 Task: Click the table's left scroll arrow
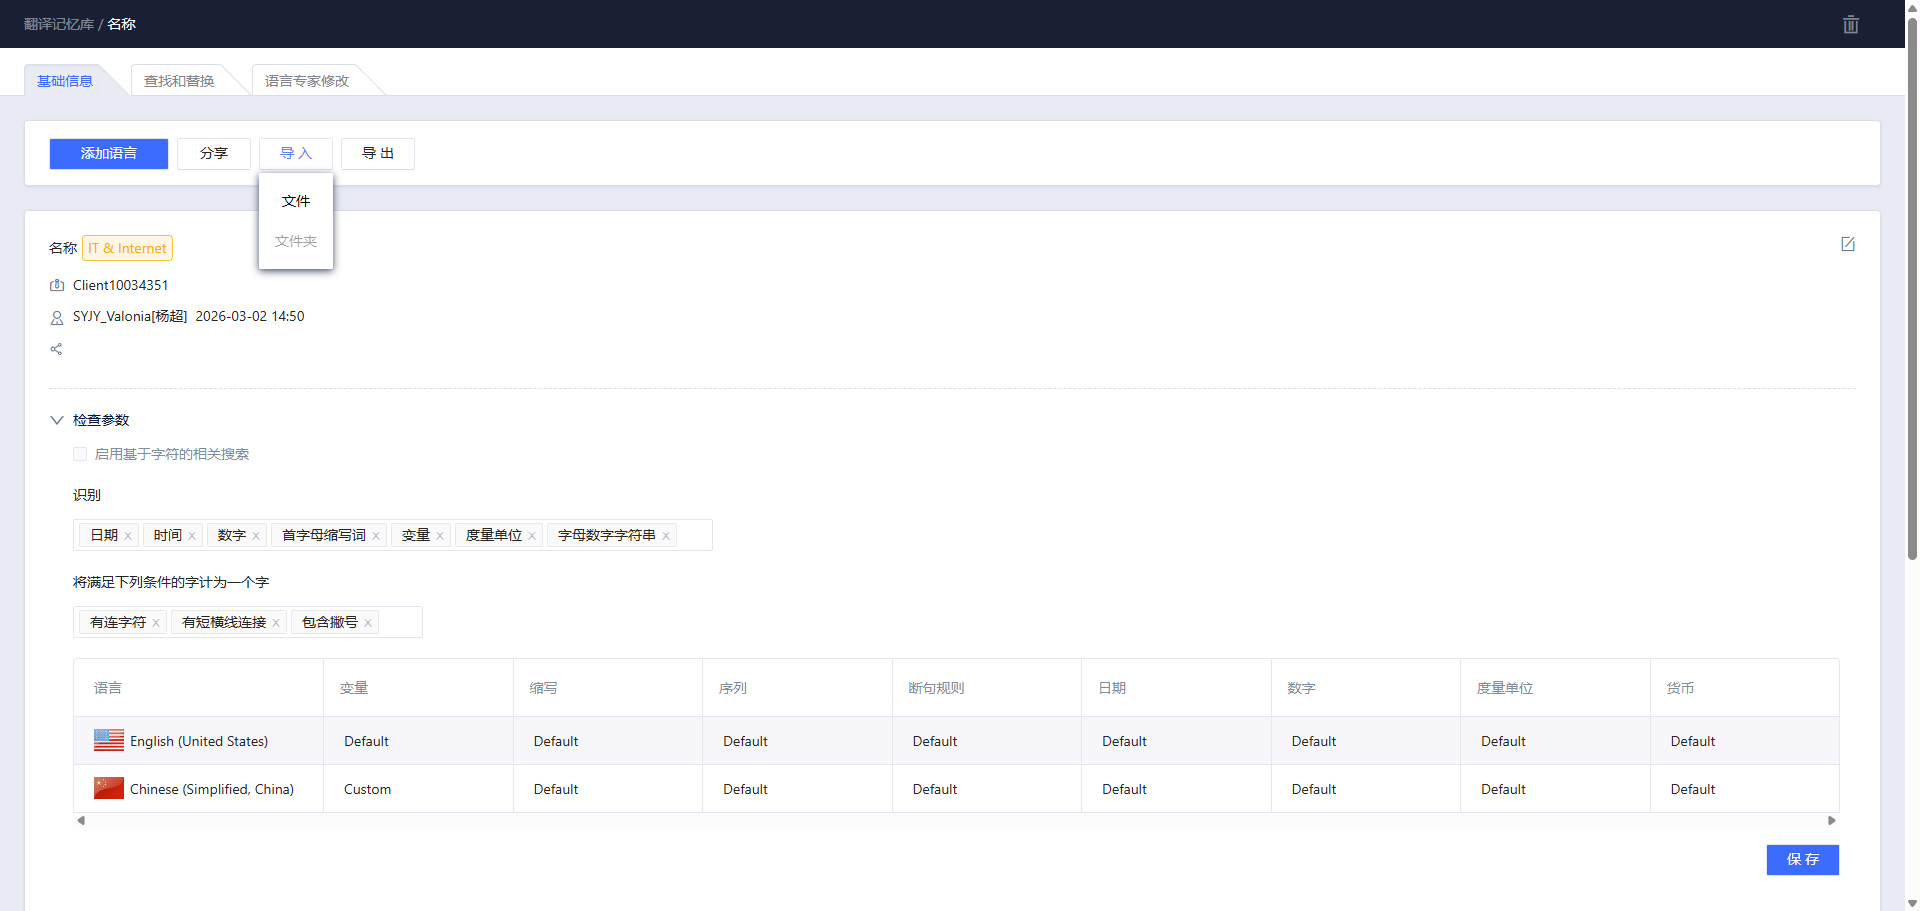coord(81,820)
